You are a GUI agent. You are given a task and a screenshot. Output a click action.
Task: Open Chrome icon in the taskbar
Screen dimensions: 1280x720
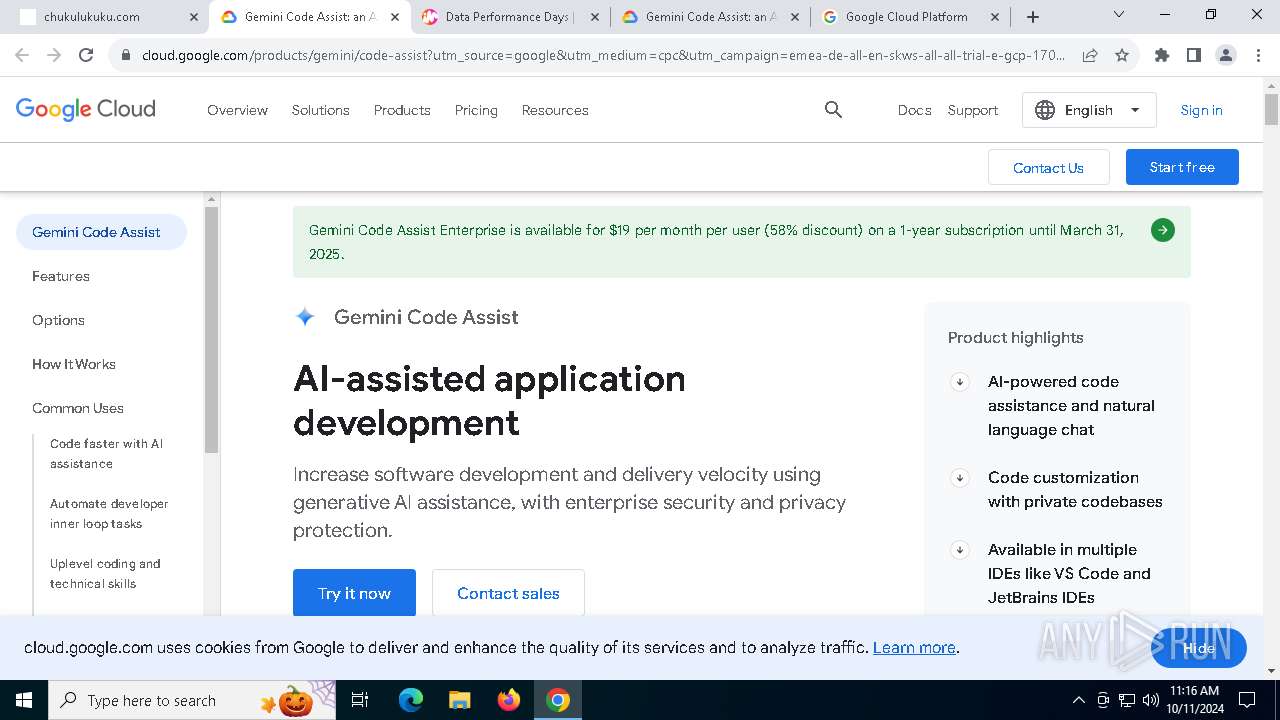click(558, 700)
